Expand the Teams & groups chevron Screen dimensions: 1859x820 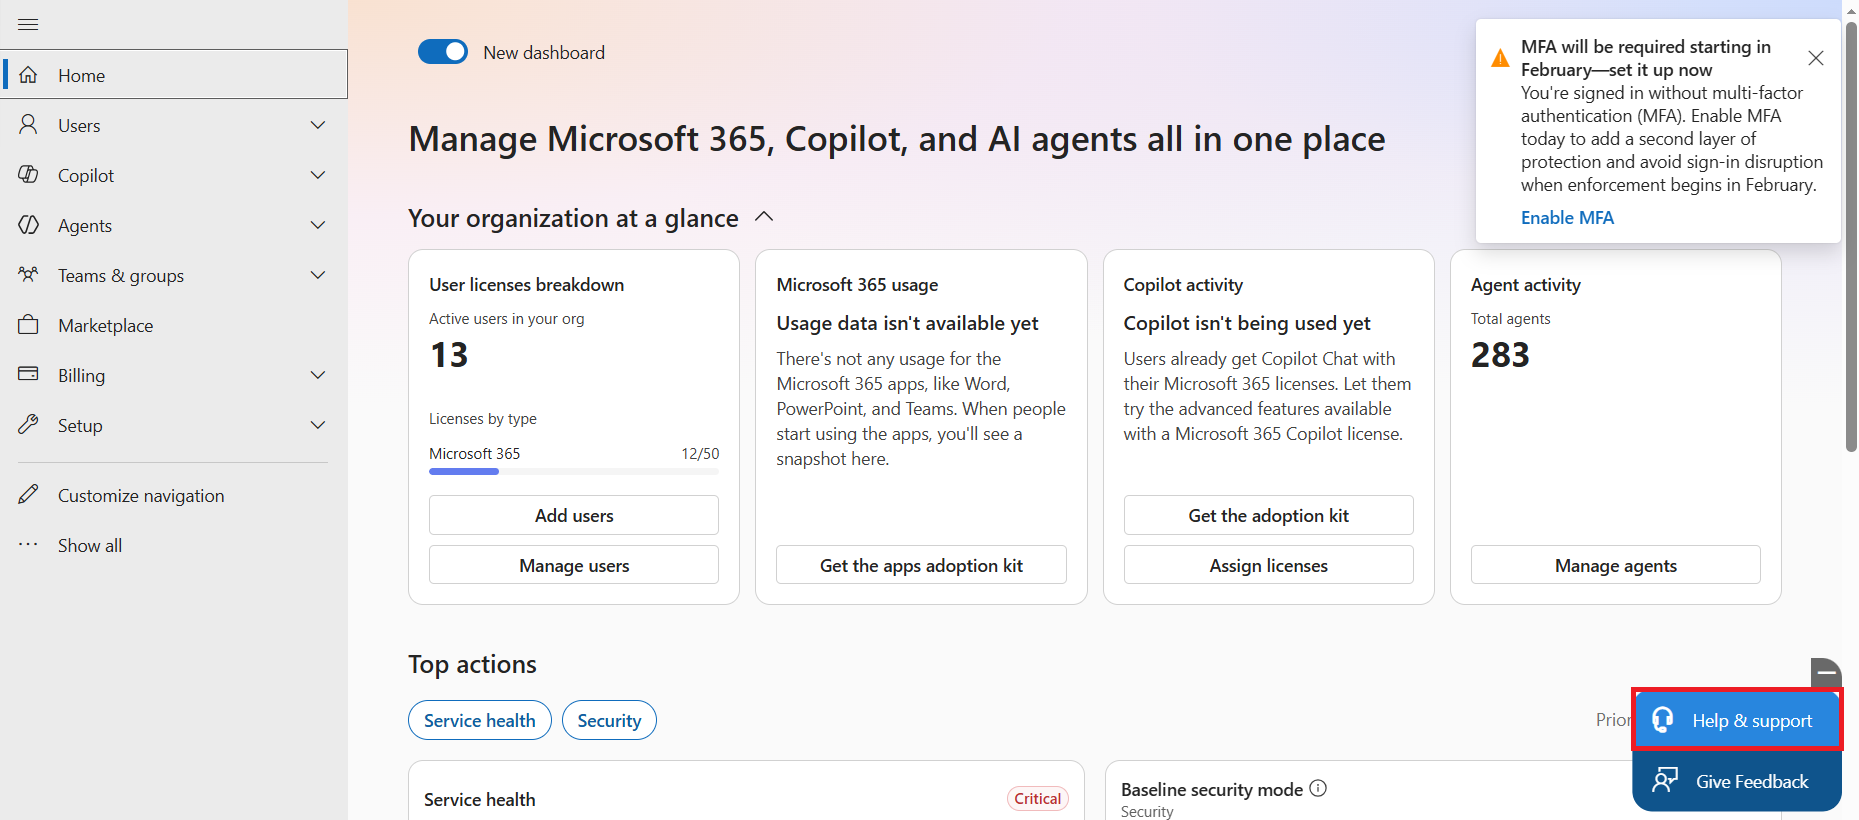click(x=318, y=275)
